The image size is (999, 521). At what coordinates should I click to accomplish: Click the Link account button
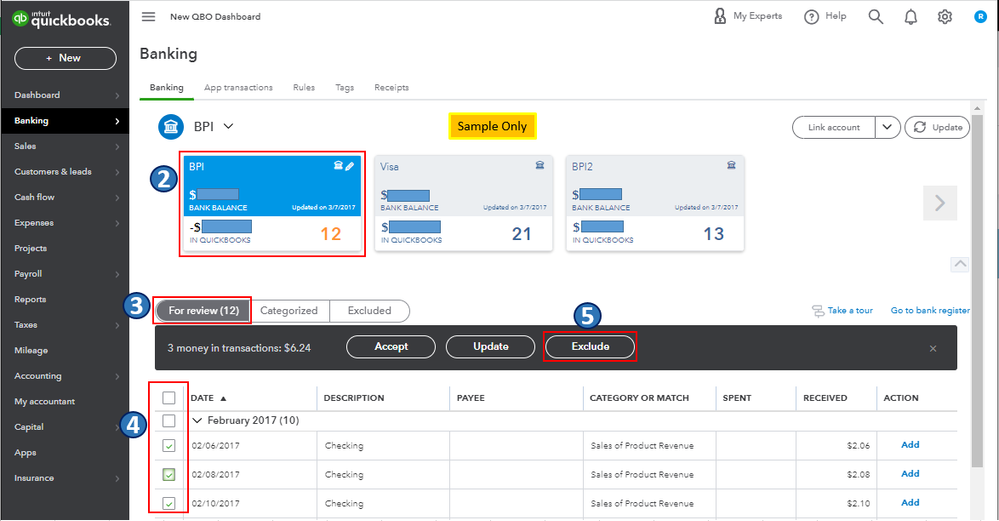point(834,127)
